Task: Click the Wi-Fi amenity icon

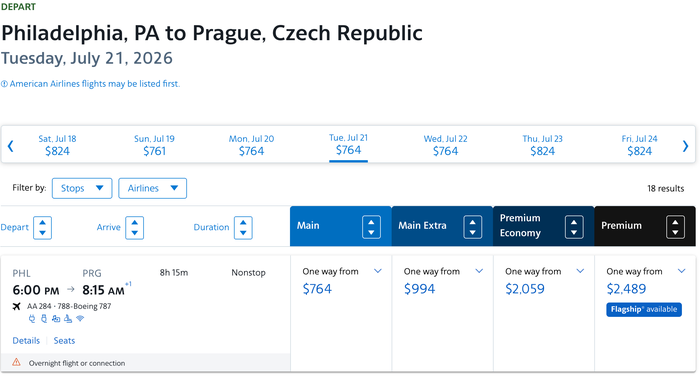Action: [x=80, y=318]
